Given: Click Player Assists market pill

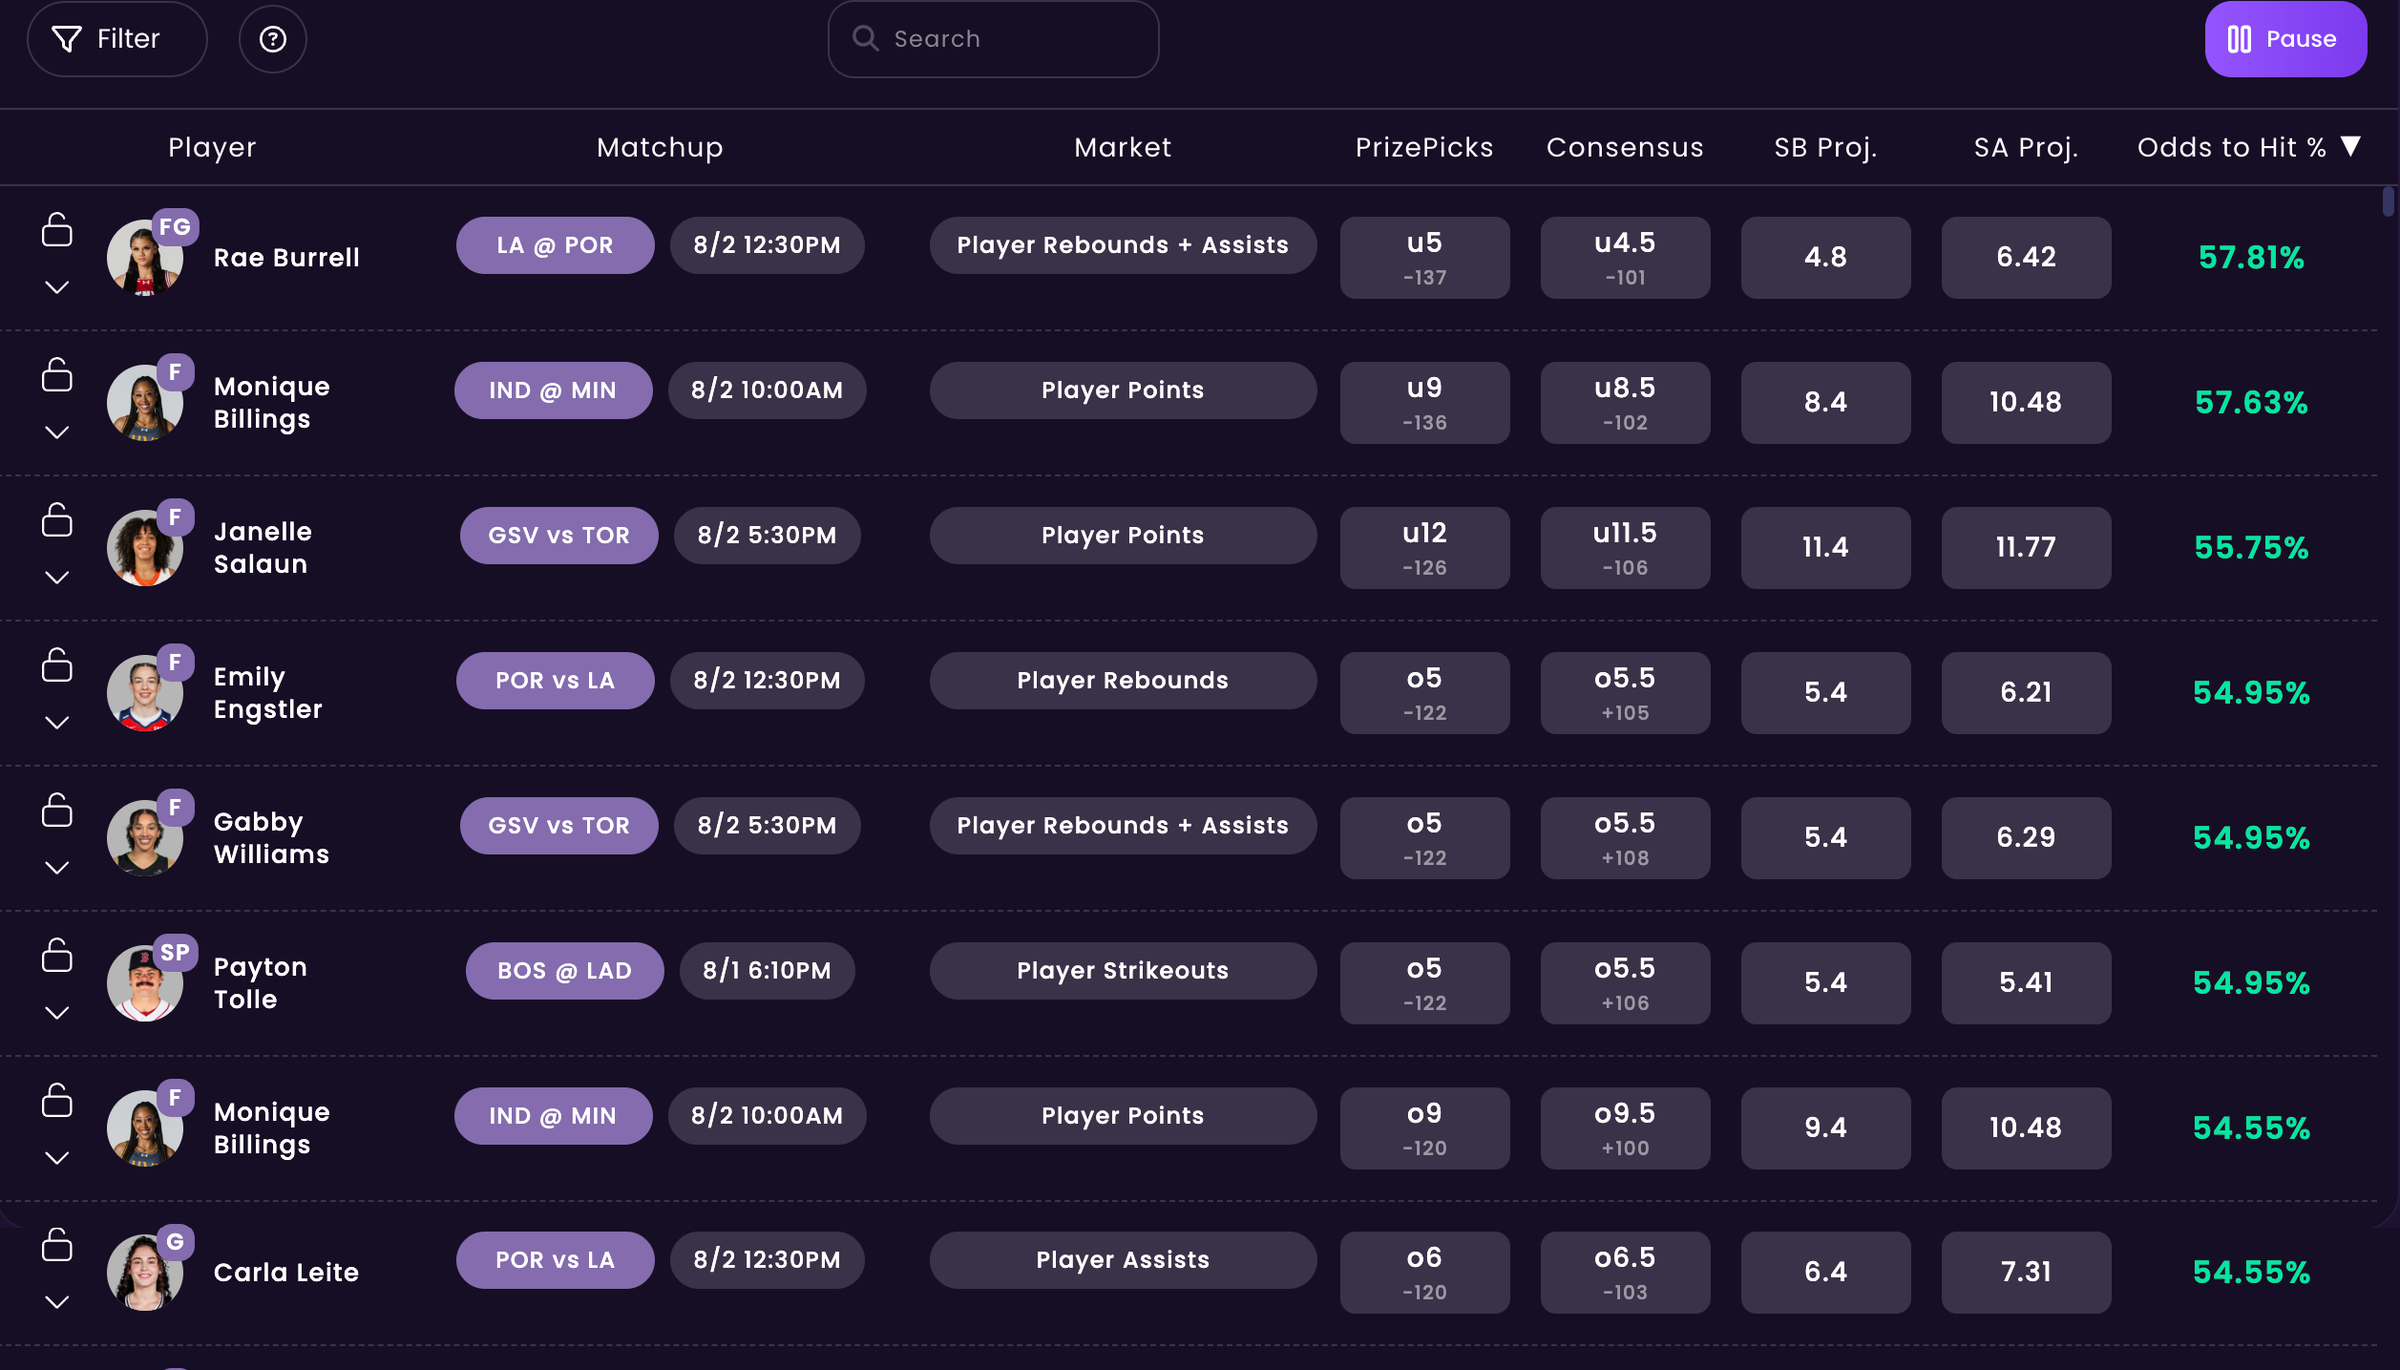Looking at the screenshot, I should (1123, 1260).
